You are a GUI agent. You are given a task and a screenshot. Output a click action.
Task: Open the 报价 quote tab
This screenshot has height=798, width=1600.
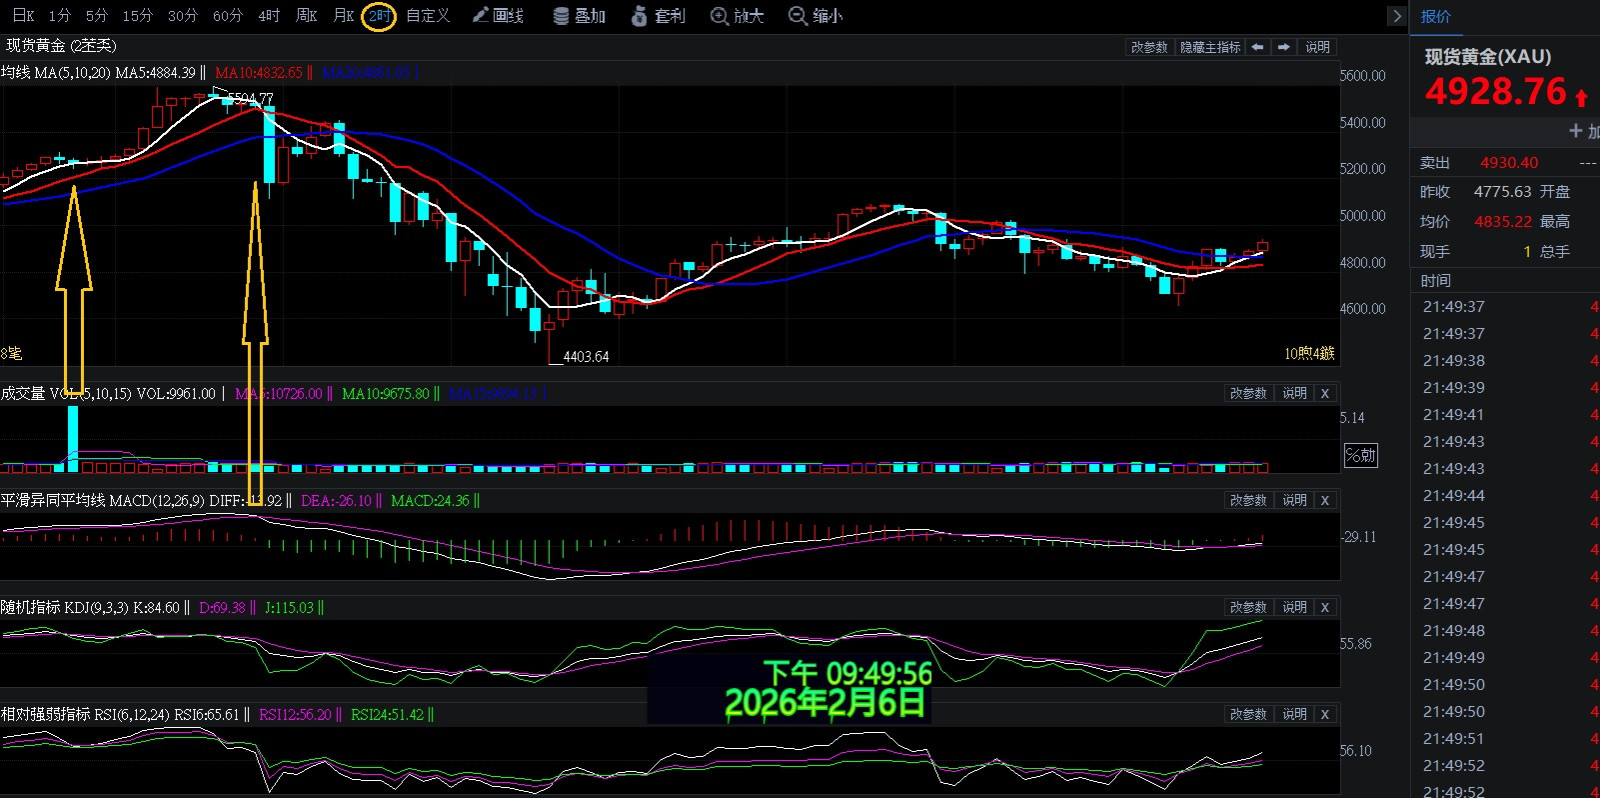pyautogui.click(x=1435, y=16)
